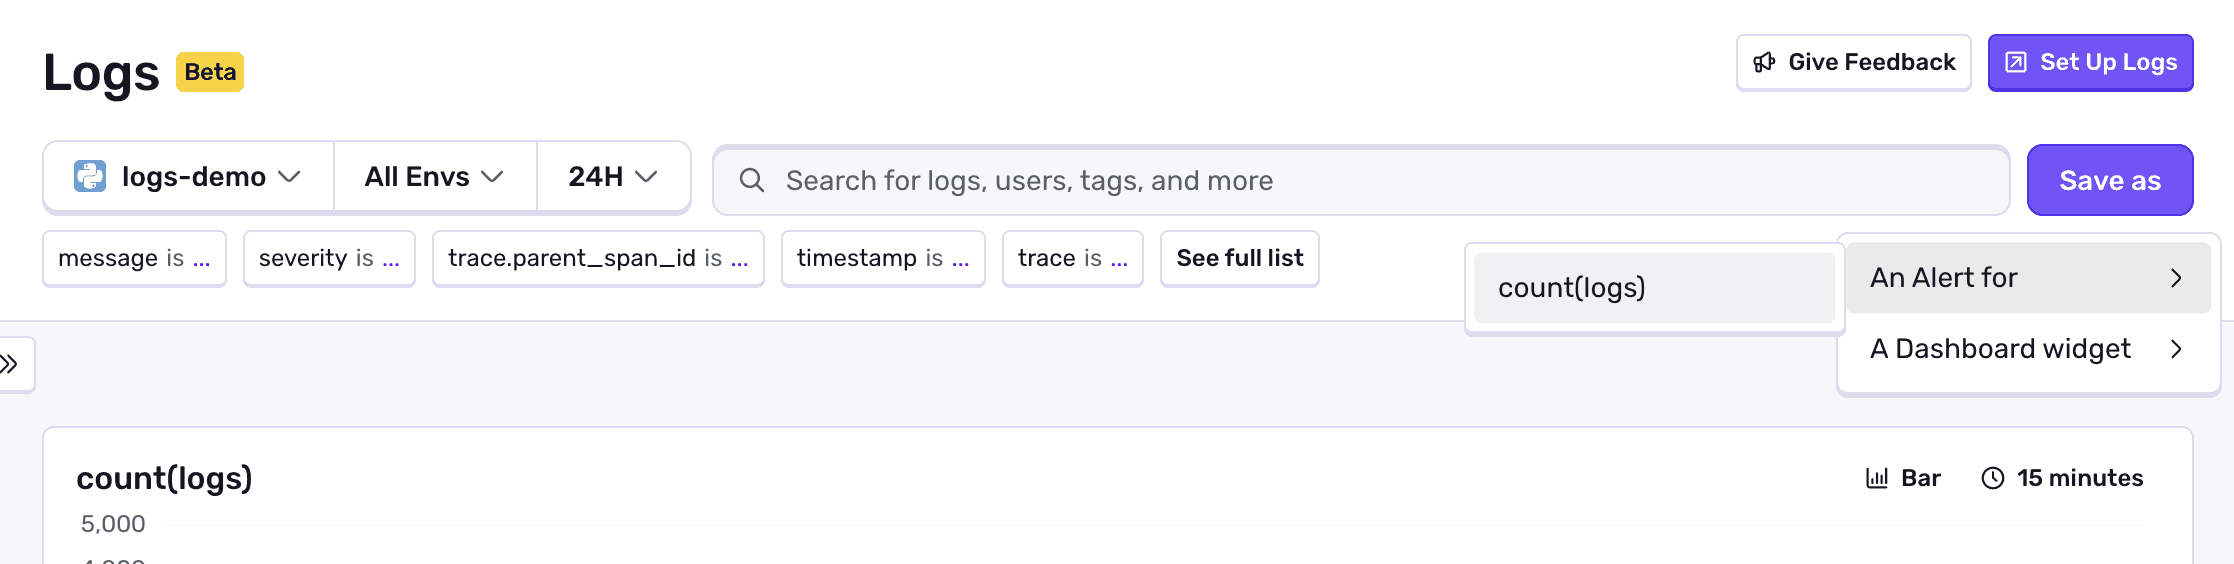
Task: Click the Python project icon beside logs-demo
Action: point(90,177)
